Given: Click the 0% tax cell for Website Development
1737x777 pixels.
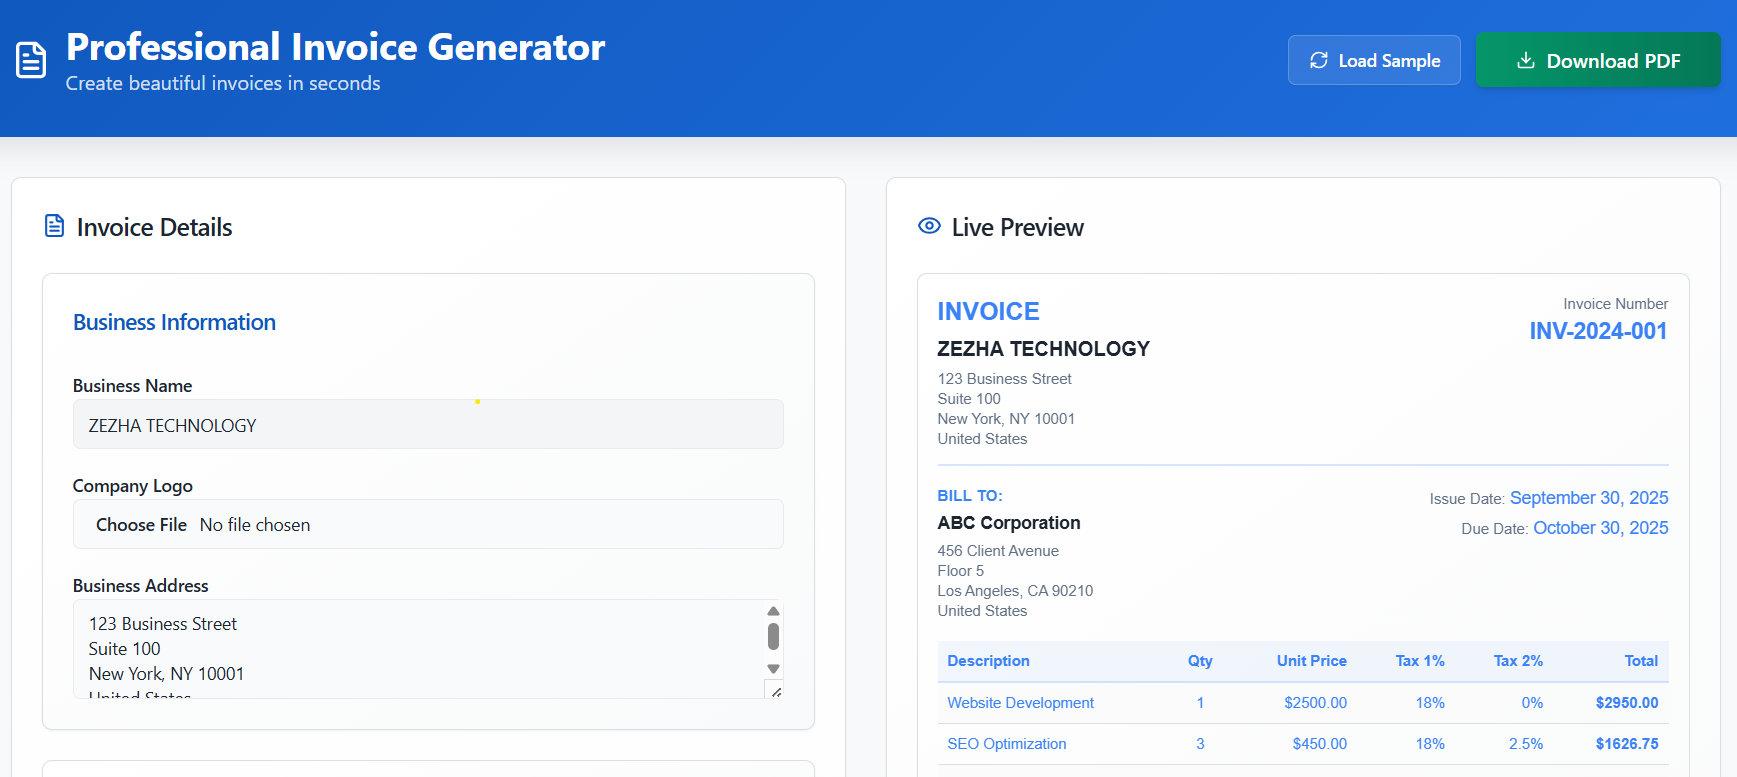Looking at the screenshot, I should pos(1532,703).
